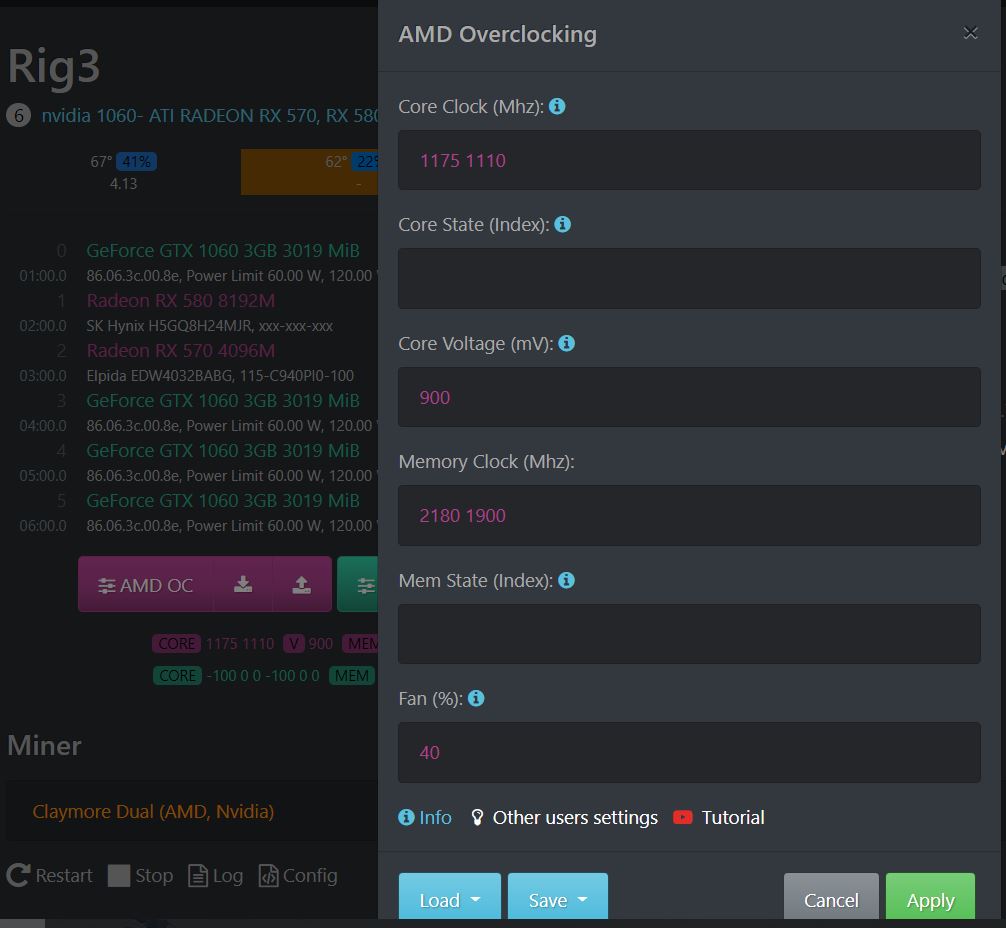Open the Load dropdown menu

[x=450, y=900]
